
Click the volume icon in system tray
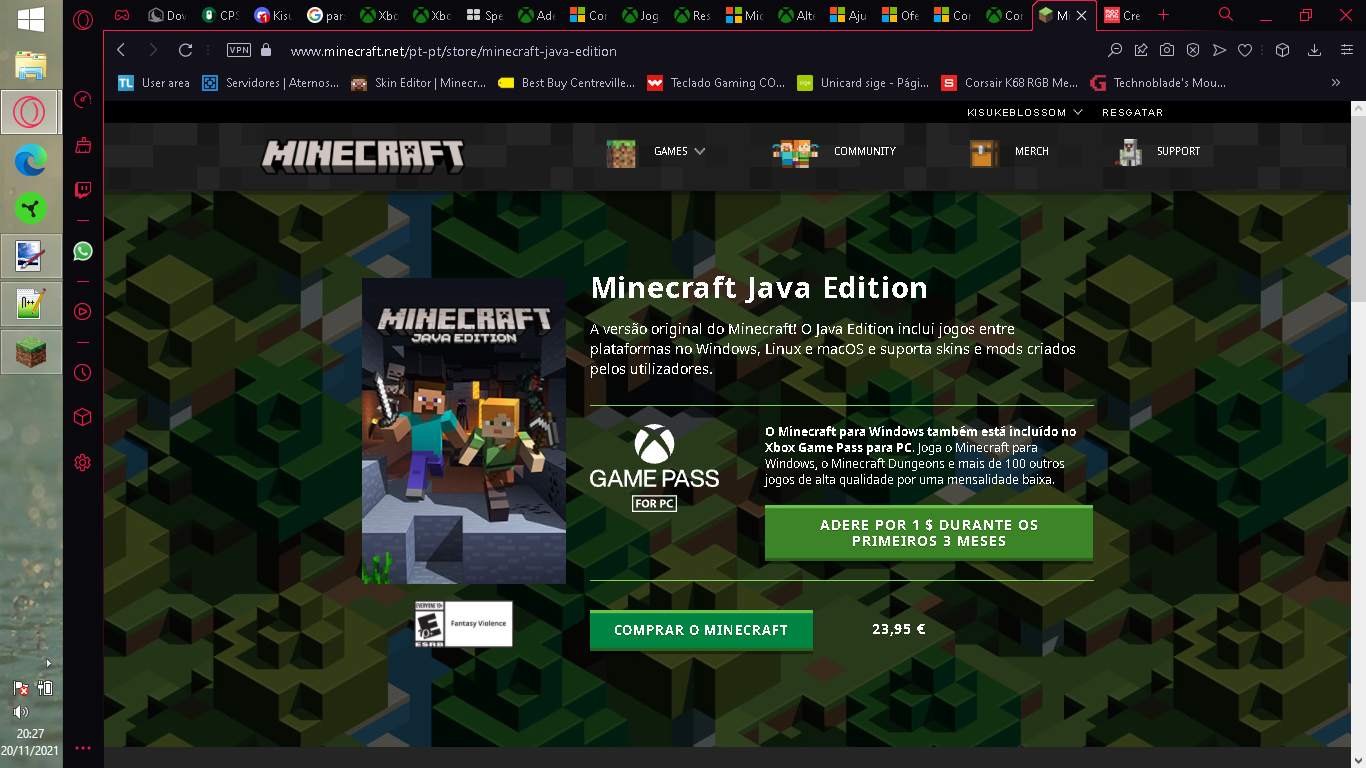point(20,712)
